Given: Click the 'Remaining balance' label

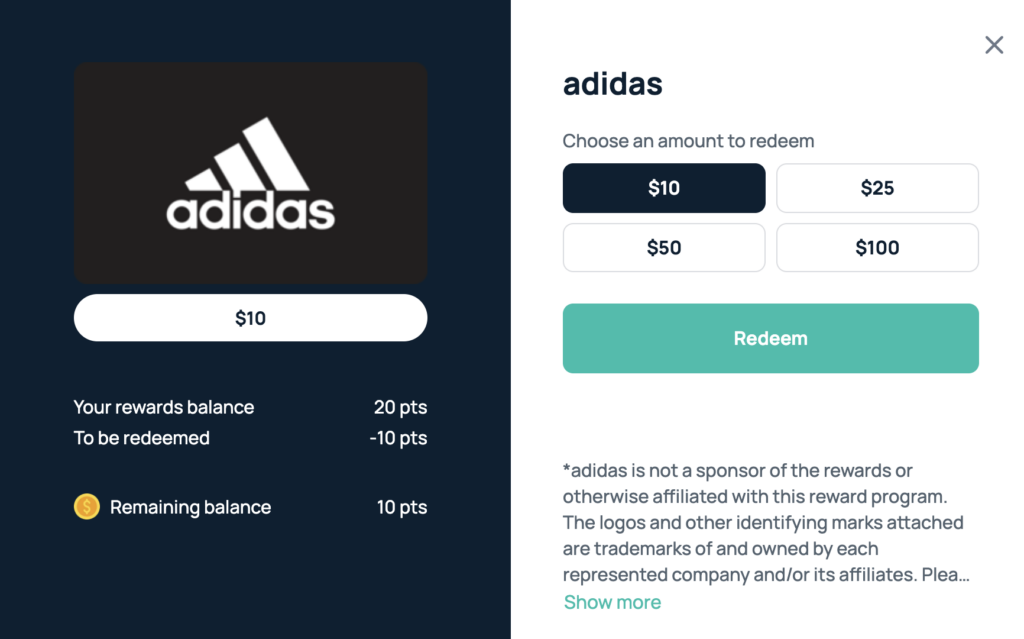Looking at the screenshot, I should point(190,507).
